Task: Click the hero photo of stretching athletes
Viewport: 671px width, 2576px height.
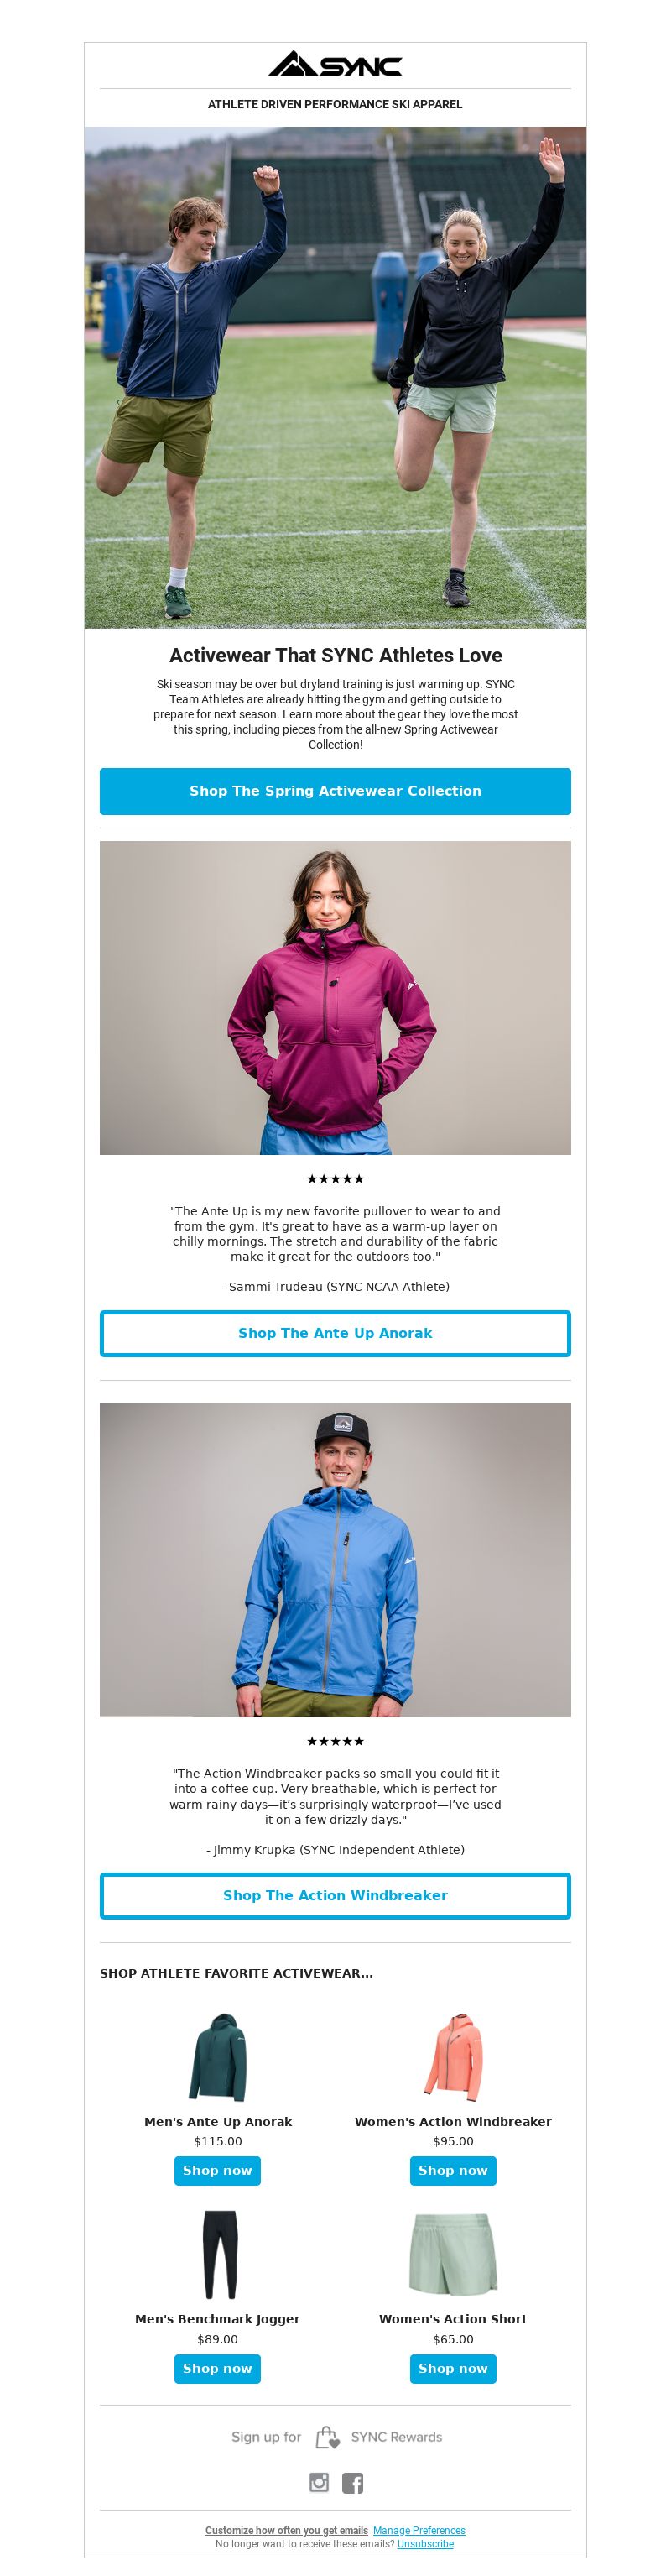Action: [335, 377]
